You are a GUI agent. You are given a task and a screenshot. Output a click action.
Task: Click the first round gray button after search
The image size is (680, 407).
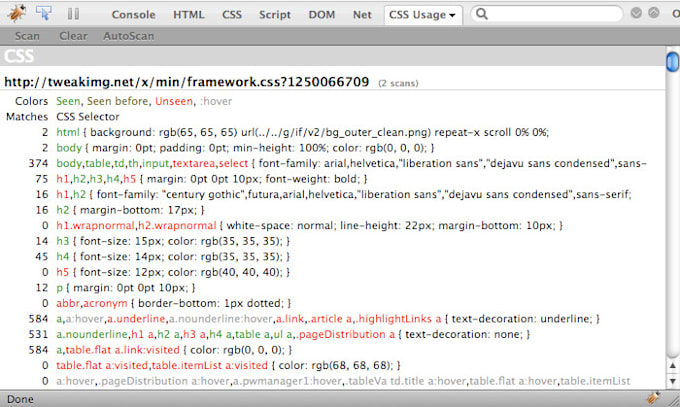click(636, 14)
